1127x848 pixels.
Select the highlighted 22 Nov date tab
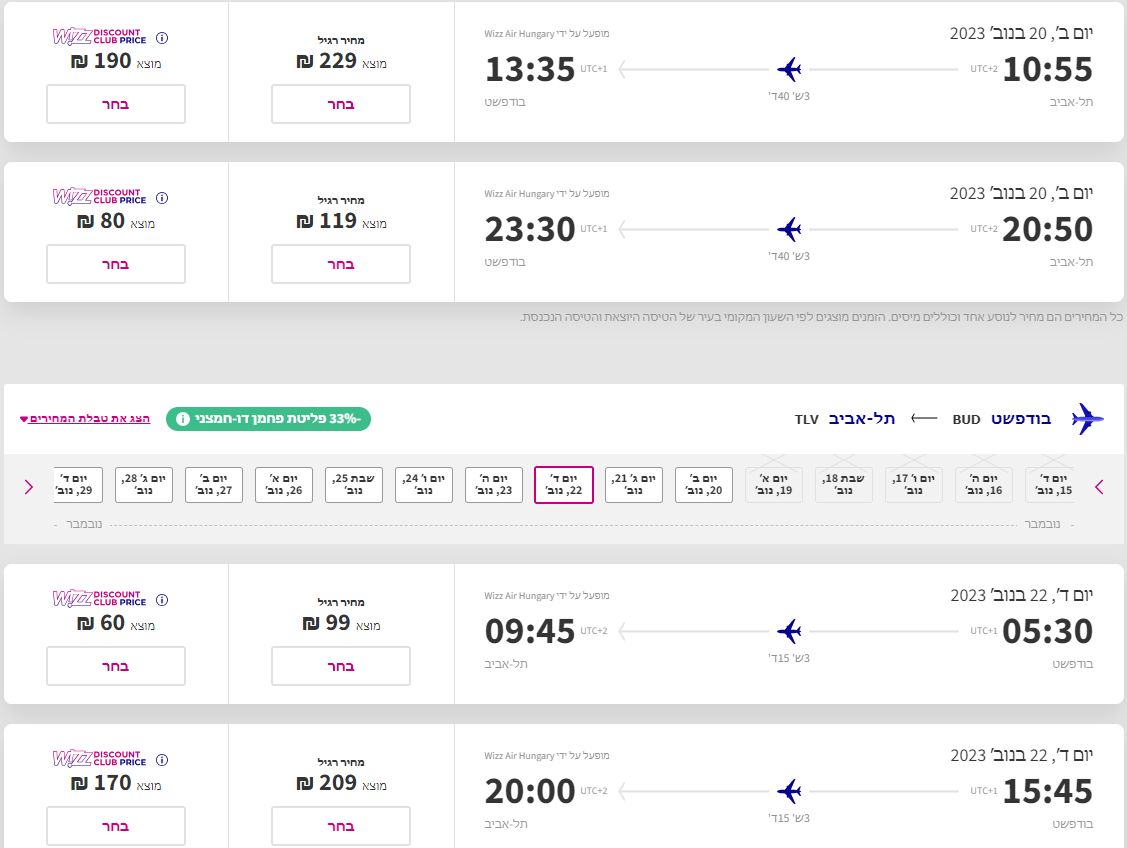pyautogui.click(x=563, y=485)
